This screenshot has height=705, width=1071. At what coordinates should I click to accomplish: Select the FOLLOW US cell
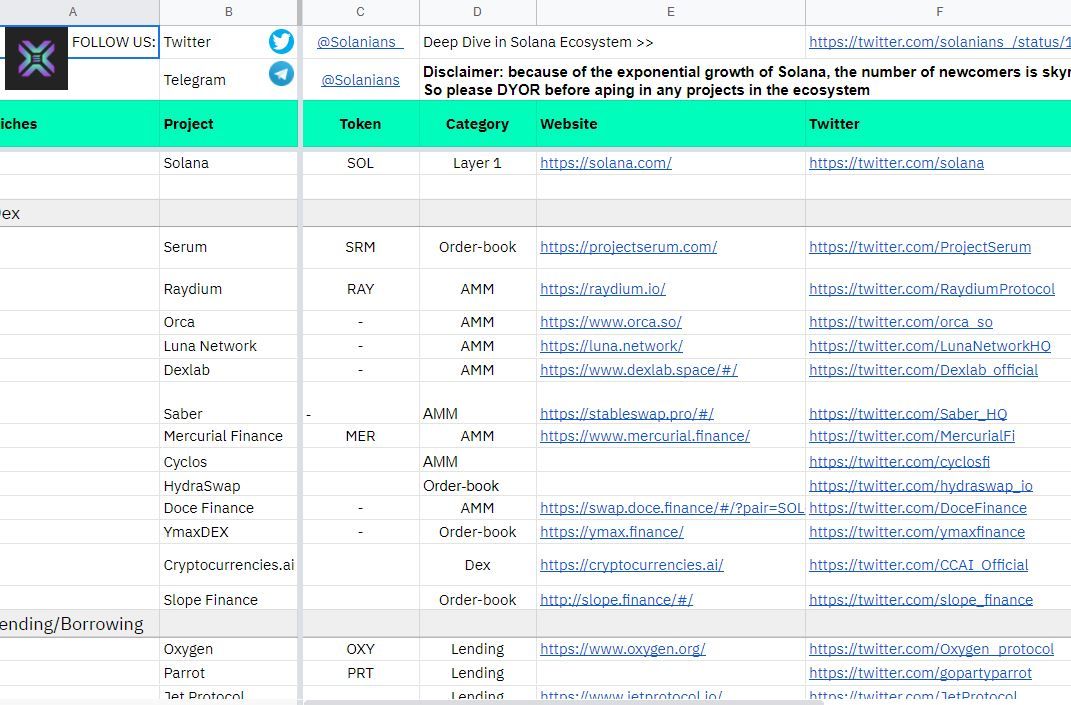[114, 42]
